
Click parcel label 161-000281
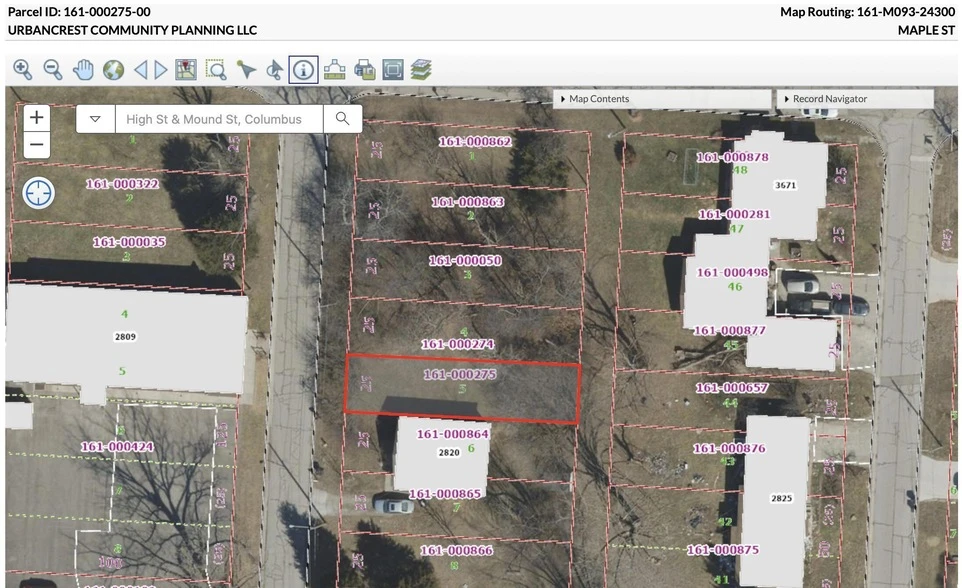click(734, 214)
